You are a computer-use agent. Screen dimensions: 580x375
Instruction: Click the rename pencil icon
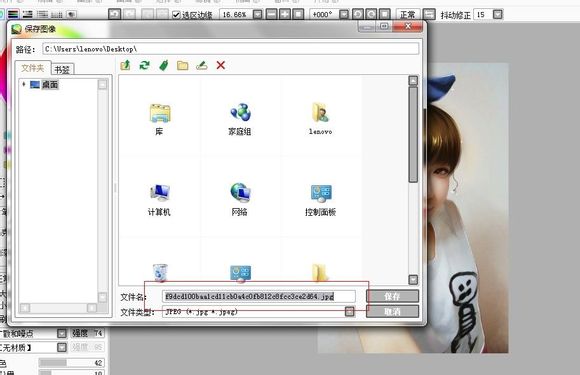pyautogui.click(x=202, y=65)
